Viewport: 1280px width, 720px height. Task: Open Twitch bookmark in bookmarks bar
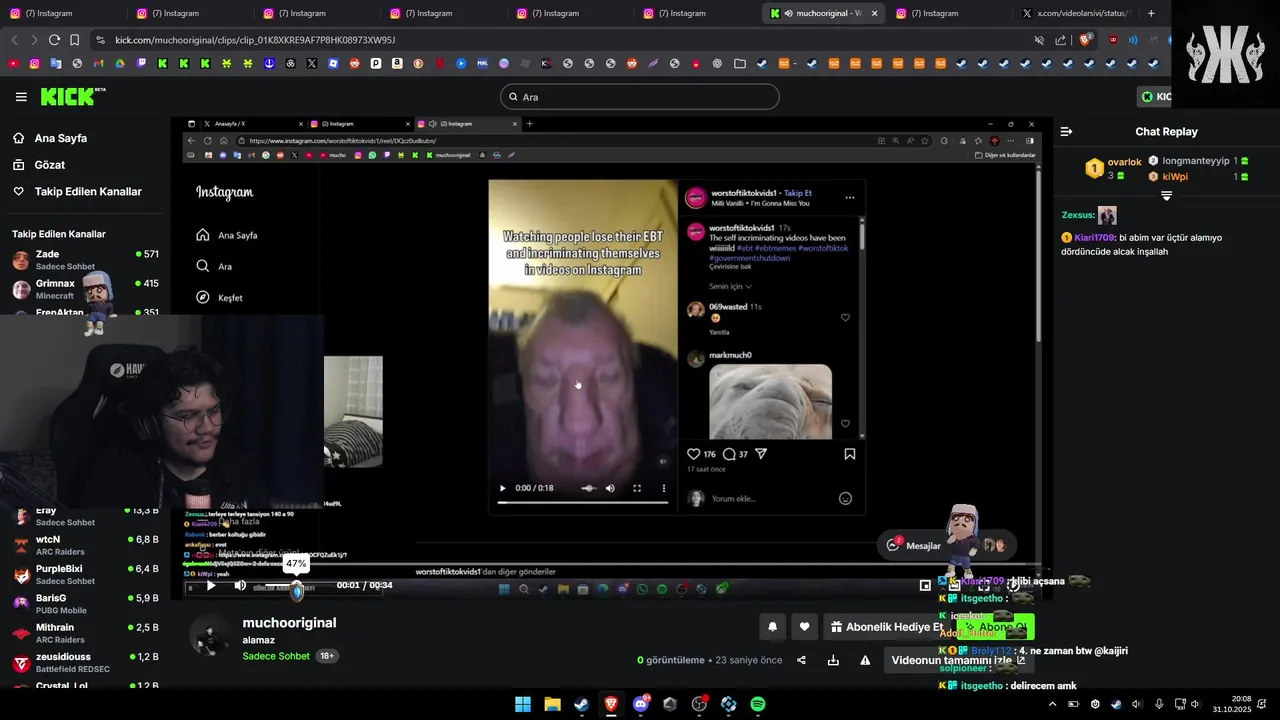tap(141, 63)
